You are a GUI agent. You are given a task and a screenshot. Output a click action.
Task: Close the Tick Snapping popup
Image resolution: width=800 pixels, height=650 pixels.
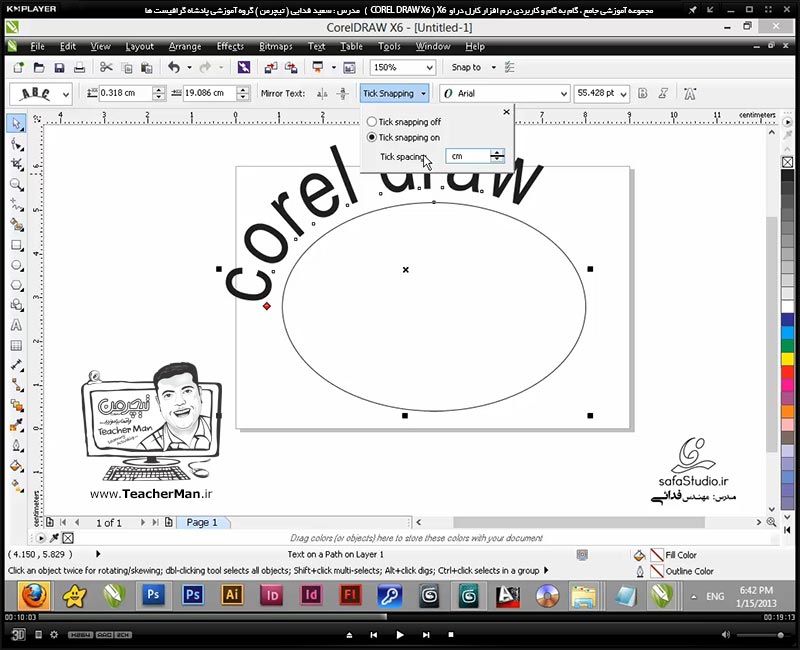pyautogui.click(x=506, y=112)
